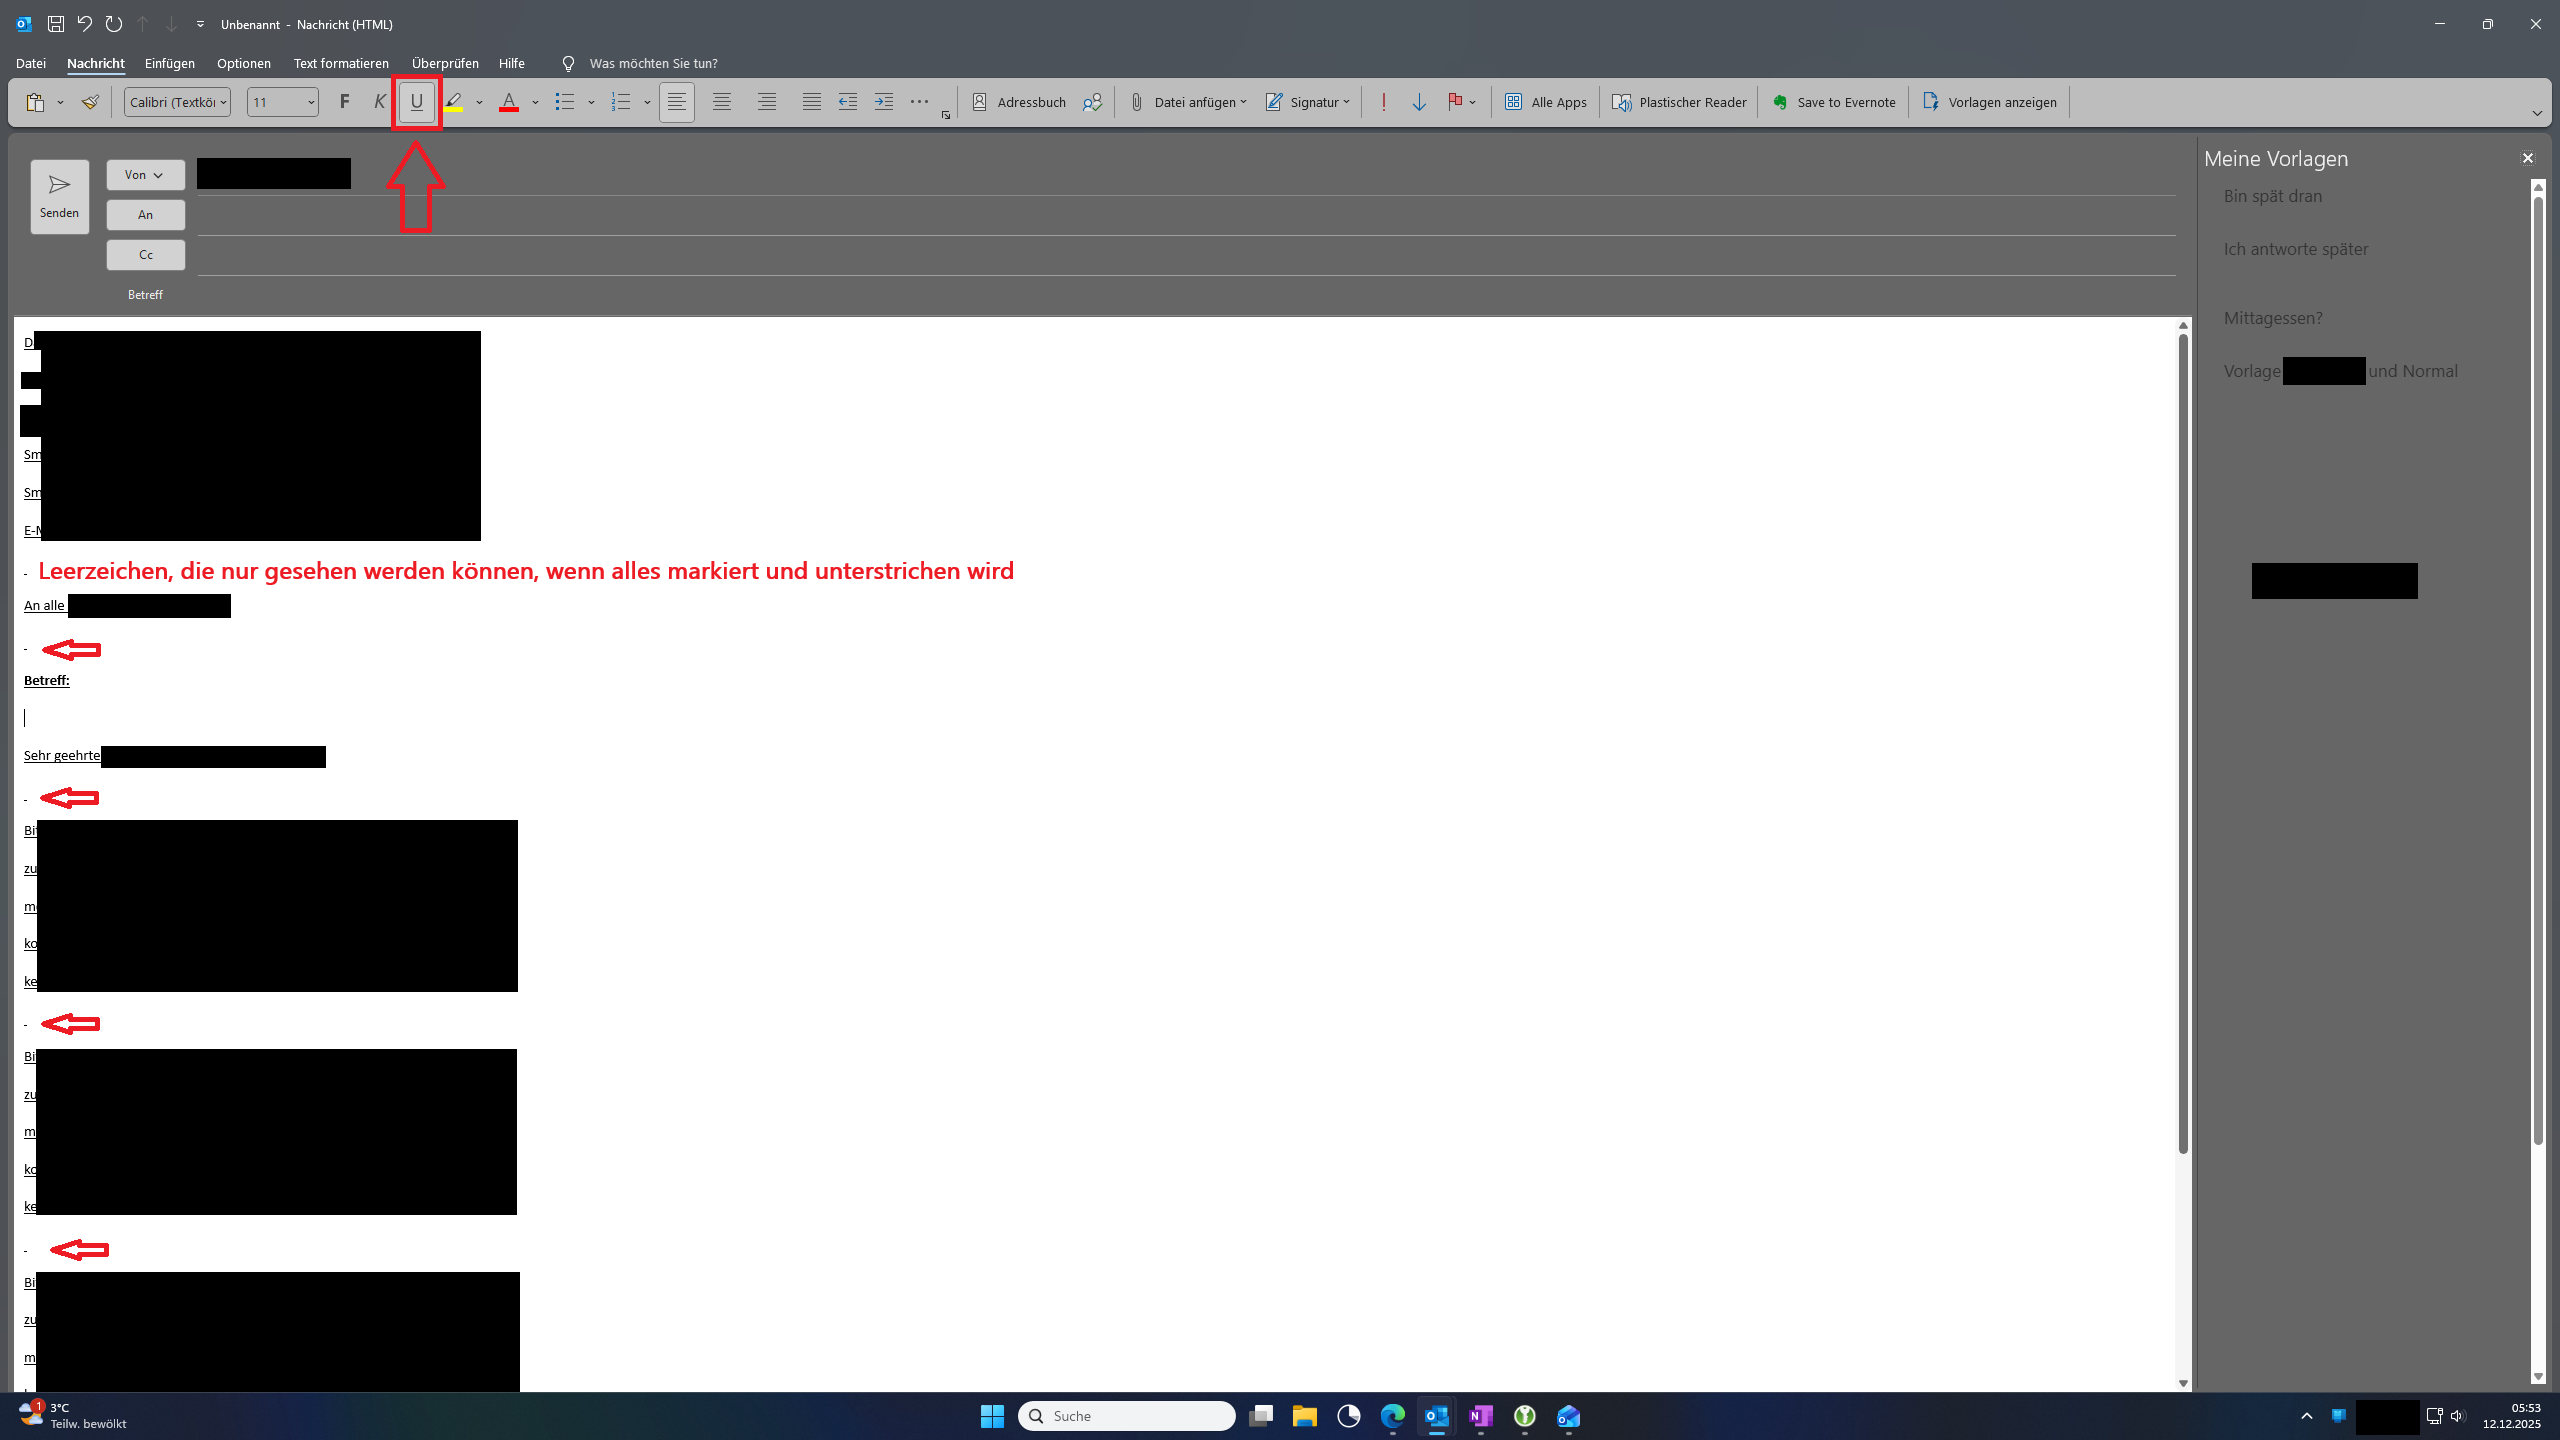Attach a file with paperclip icon

(1137, 102)
